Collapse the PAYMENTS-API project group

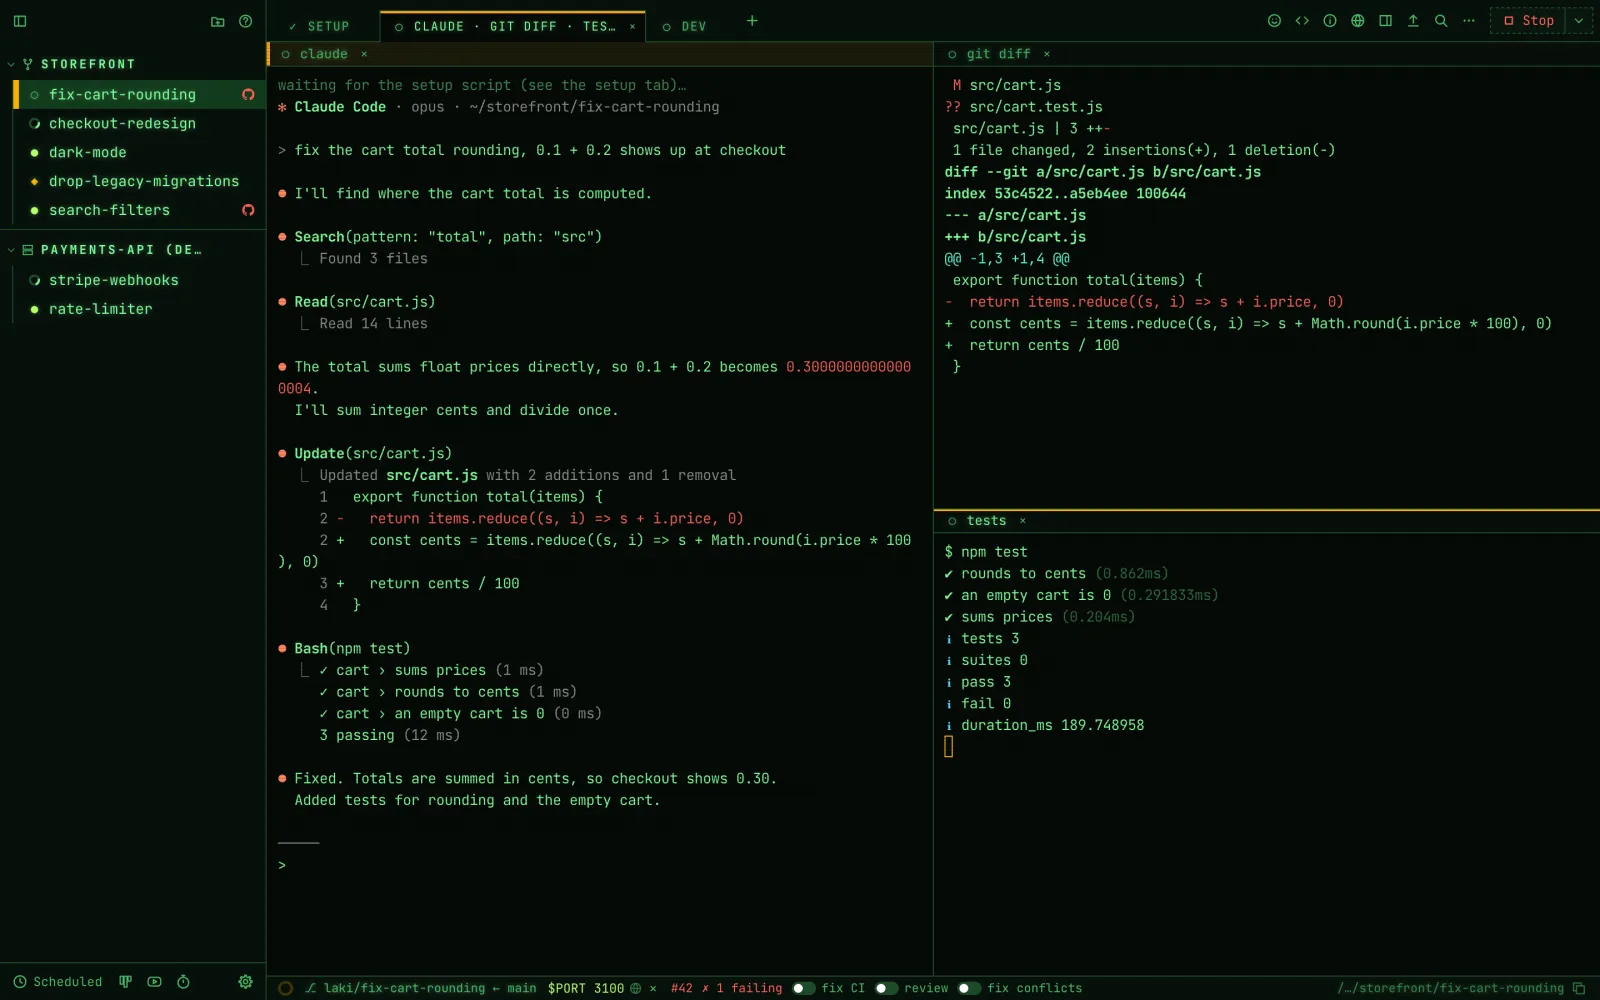pos(11,250)
